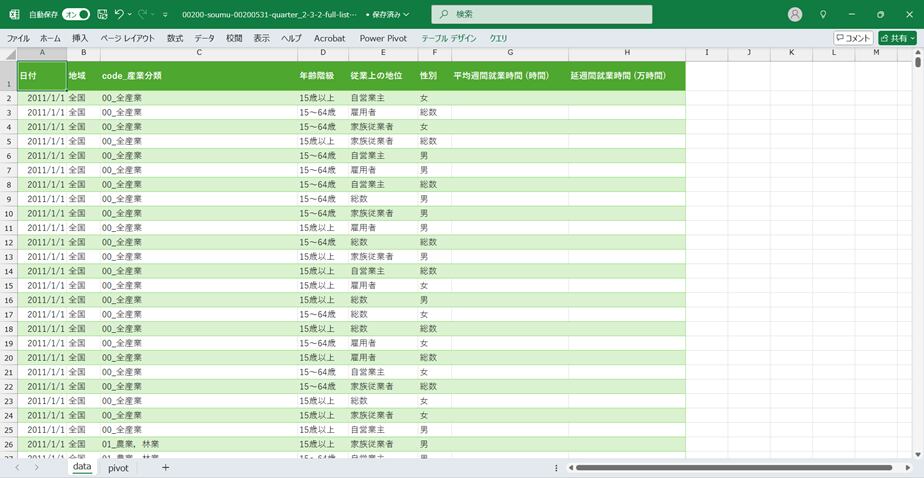Open the Power Pivot ribbon tab
The image size is (924, 478).
click(x=383, y=38)
